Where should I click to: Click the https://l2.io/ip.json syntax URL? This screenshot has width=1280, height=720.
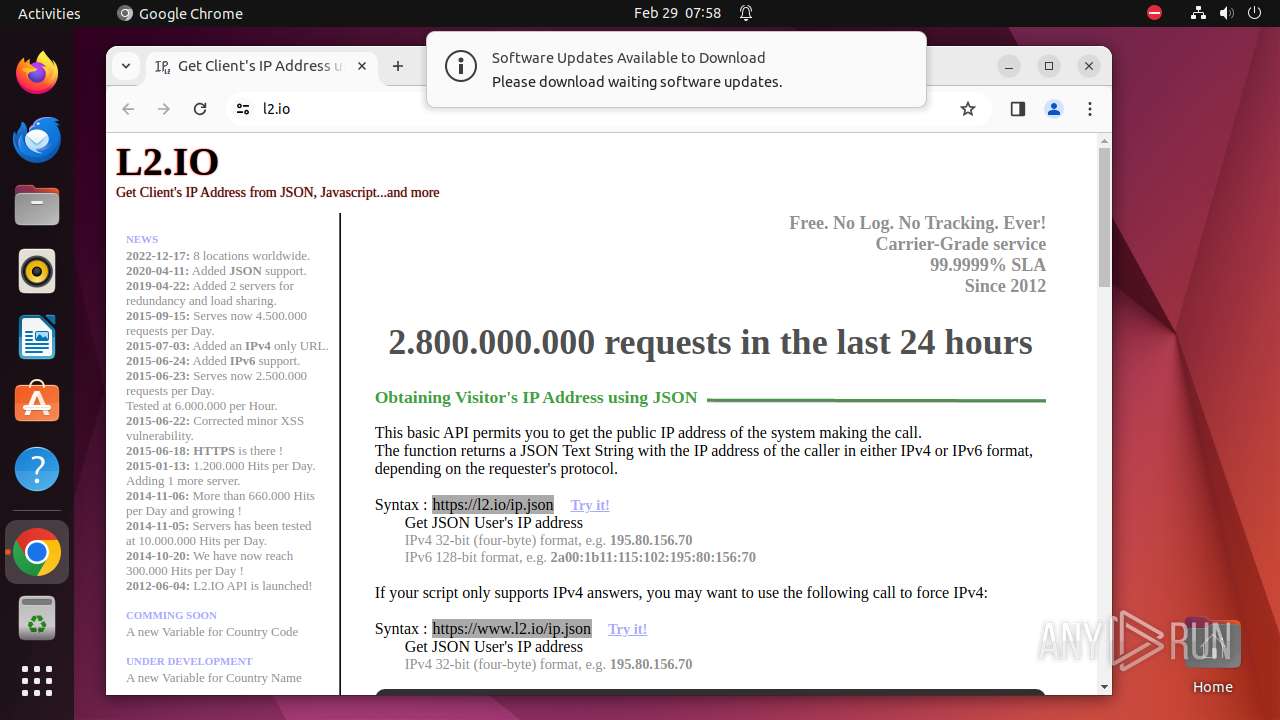pyautogui.click(x=493, y=505)
